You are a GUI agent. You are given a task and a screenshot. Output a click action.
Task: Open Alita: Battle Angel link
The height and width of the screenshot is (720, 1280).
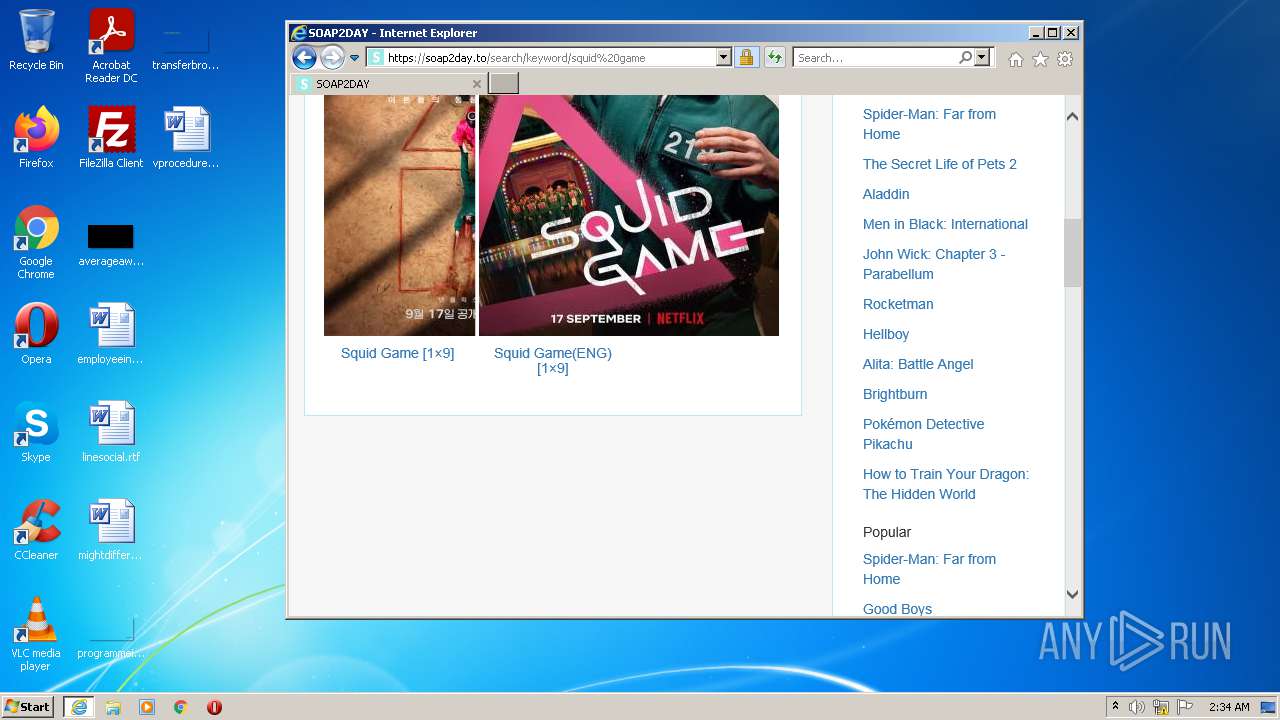918,364
